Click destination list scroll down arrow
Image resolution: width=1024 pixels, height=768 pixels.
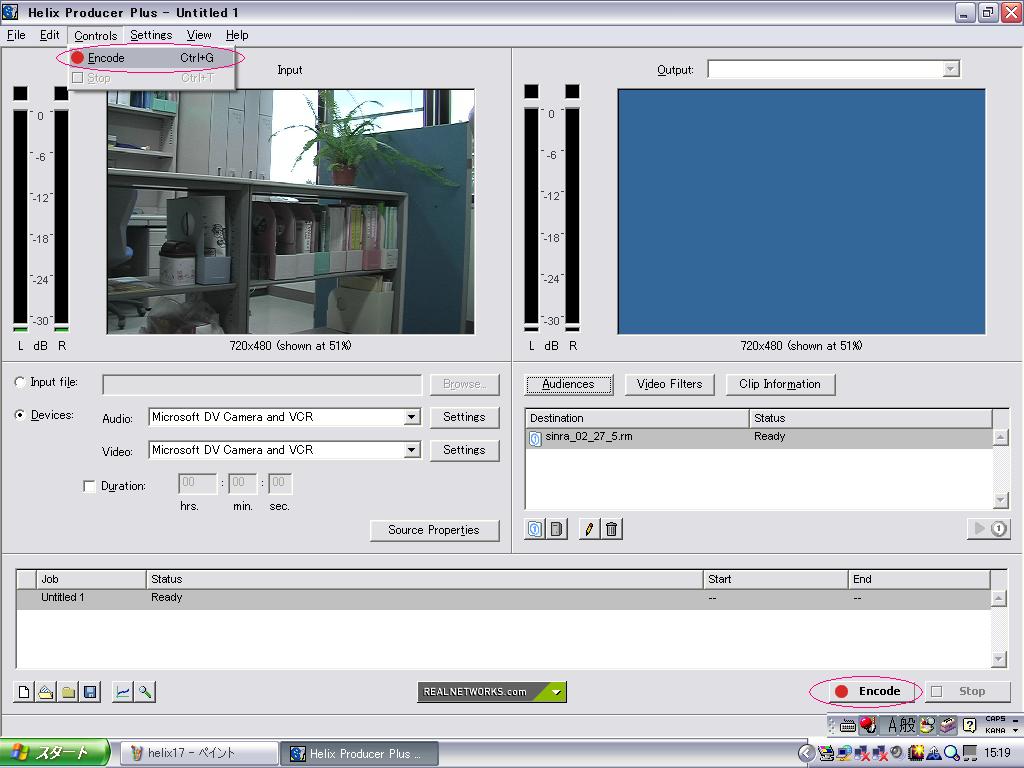(1000, 500)
